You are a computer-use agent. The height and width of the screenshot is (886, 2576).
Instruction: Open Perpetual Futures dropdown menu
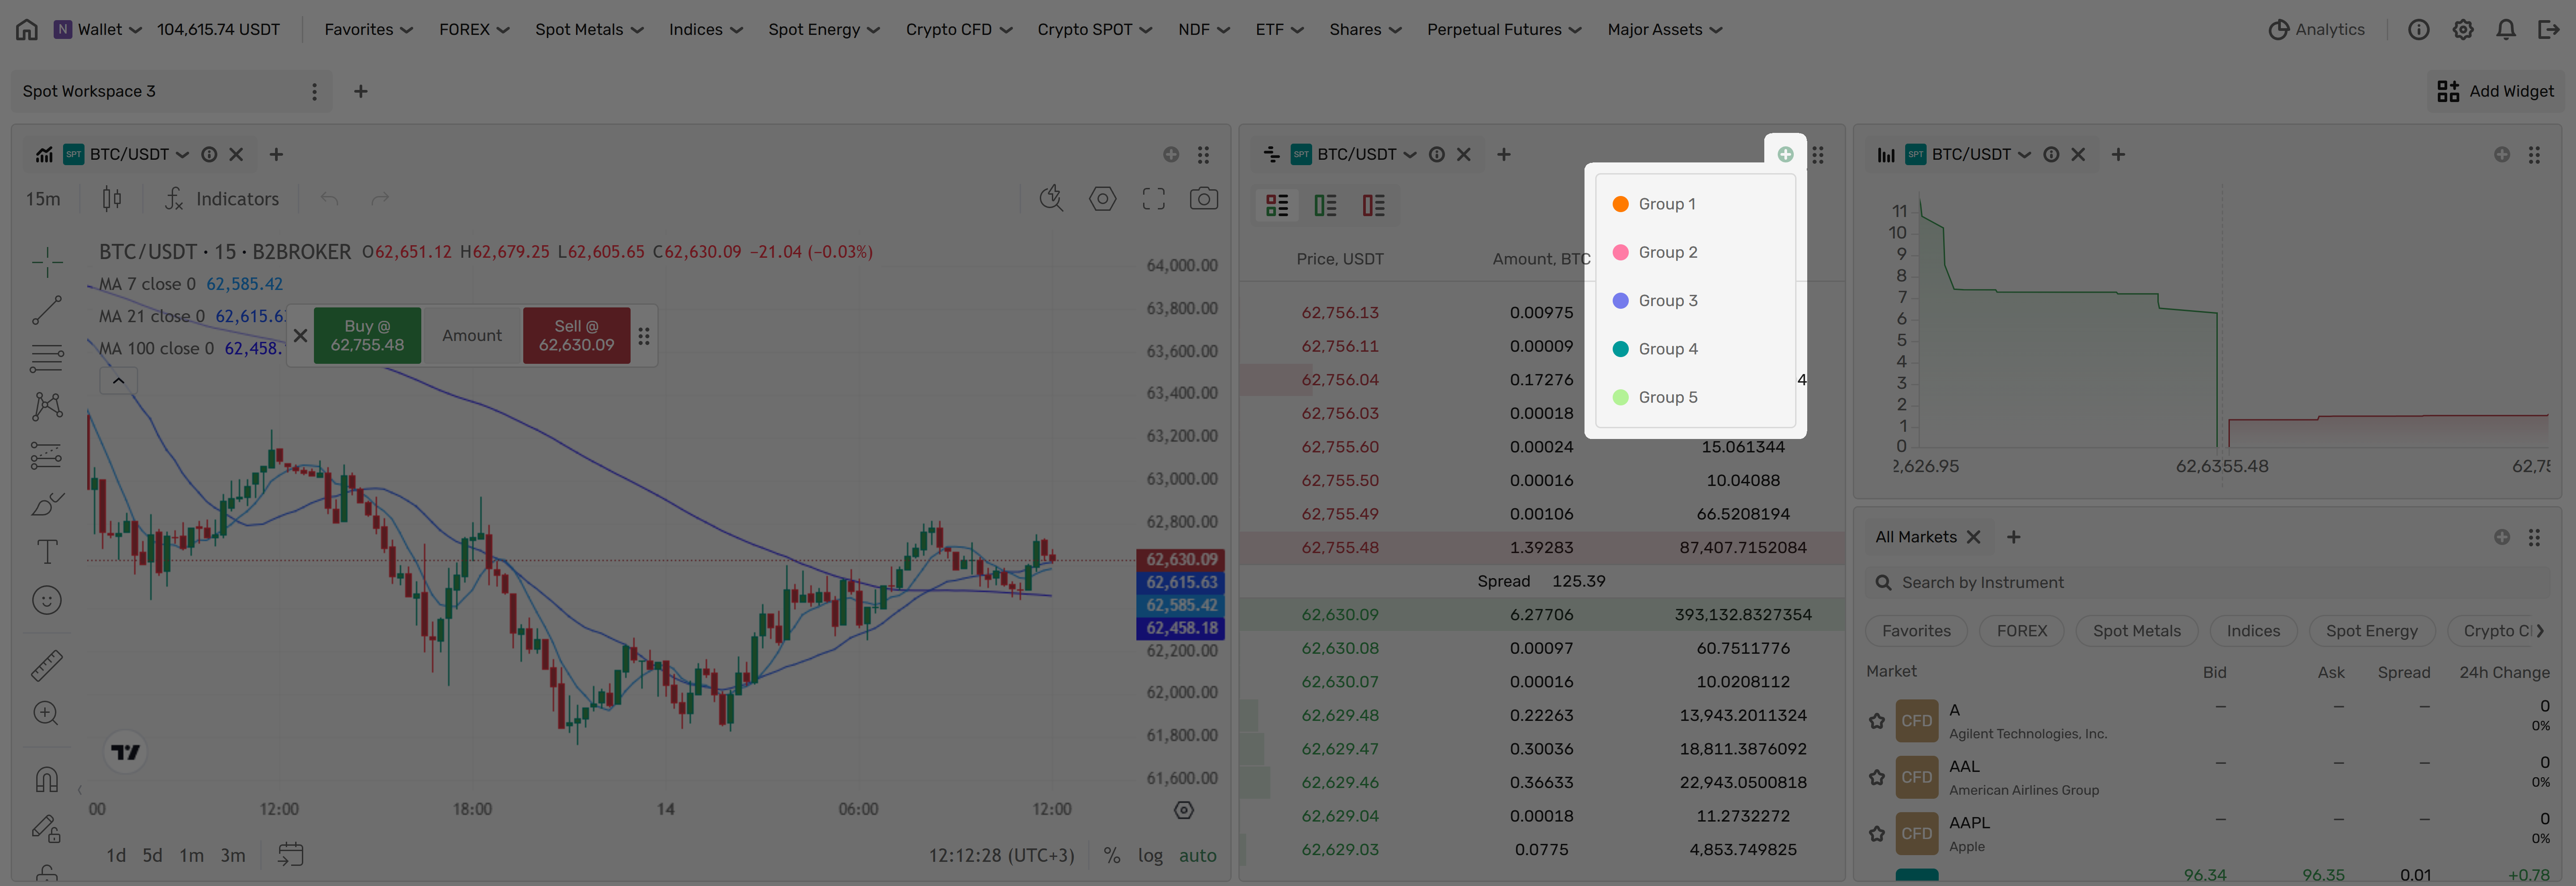tap(1504, 29)
